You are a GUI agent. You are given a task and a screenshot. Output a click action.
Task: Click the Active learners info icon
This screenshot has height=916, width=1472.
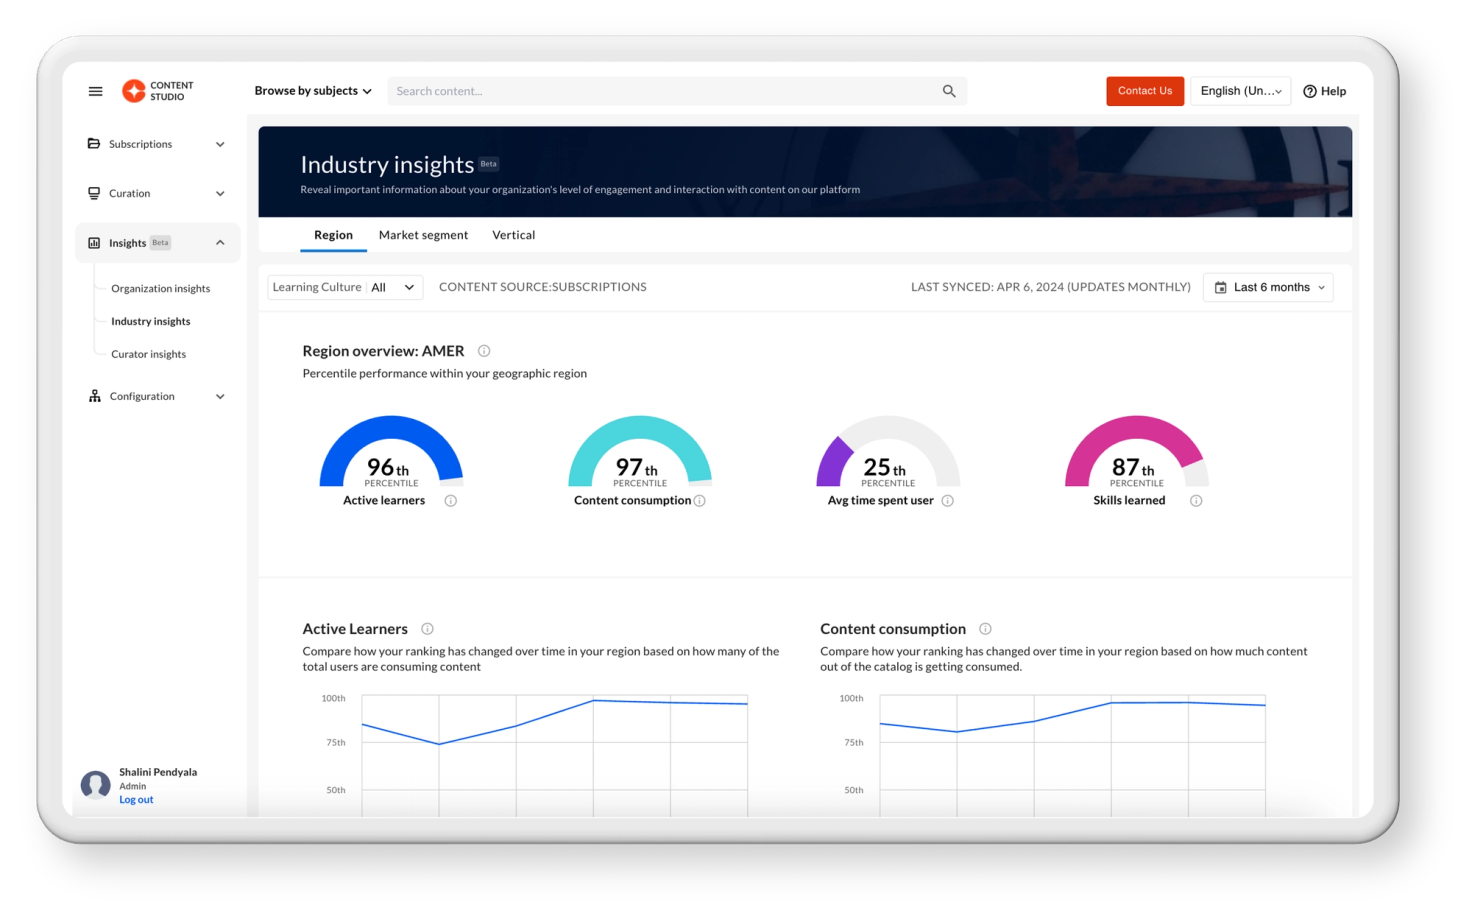pyautogui.click(x=451, y=500)
